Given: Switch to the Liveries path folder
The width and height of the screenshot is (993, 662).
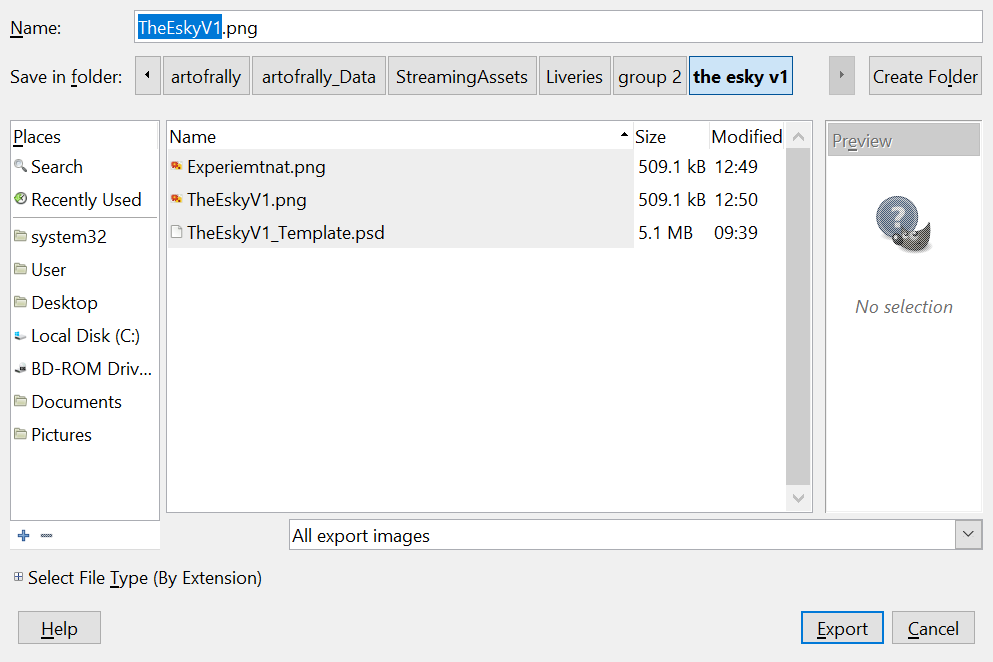Looking at the screenshot, I should 574,77.
